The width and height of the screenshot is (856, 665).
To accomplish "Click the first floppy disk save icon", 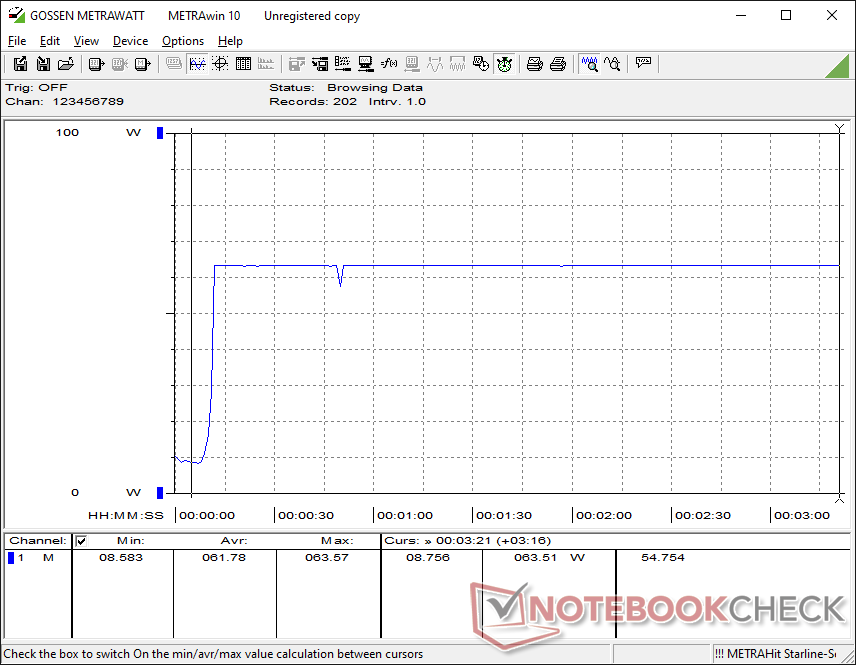I will (20, 64).
